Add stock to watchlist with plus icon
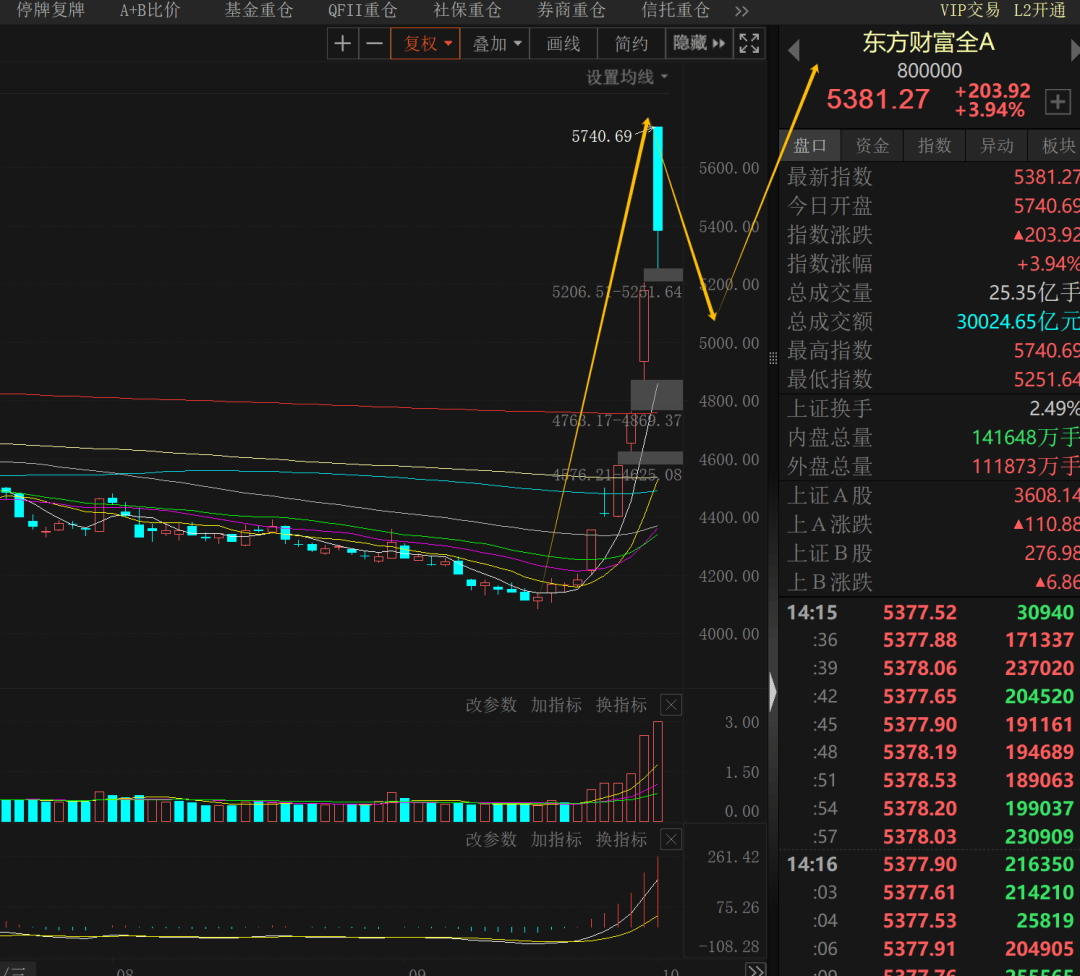 (1057, 102)
